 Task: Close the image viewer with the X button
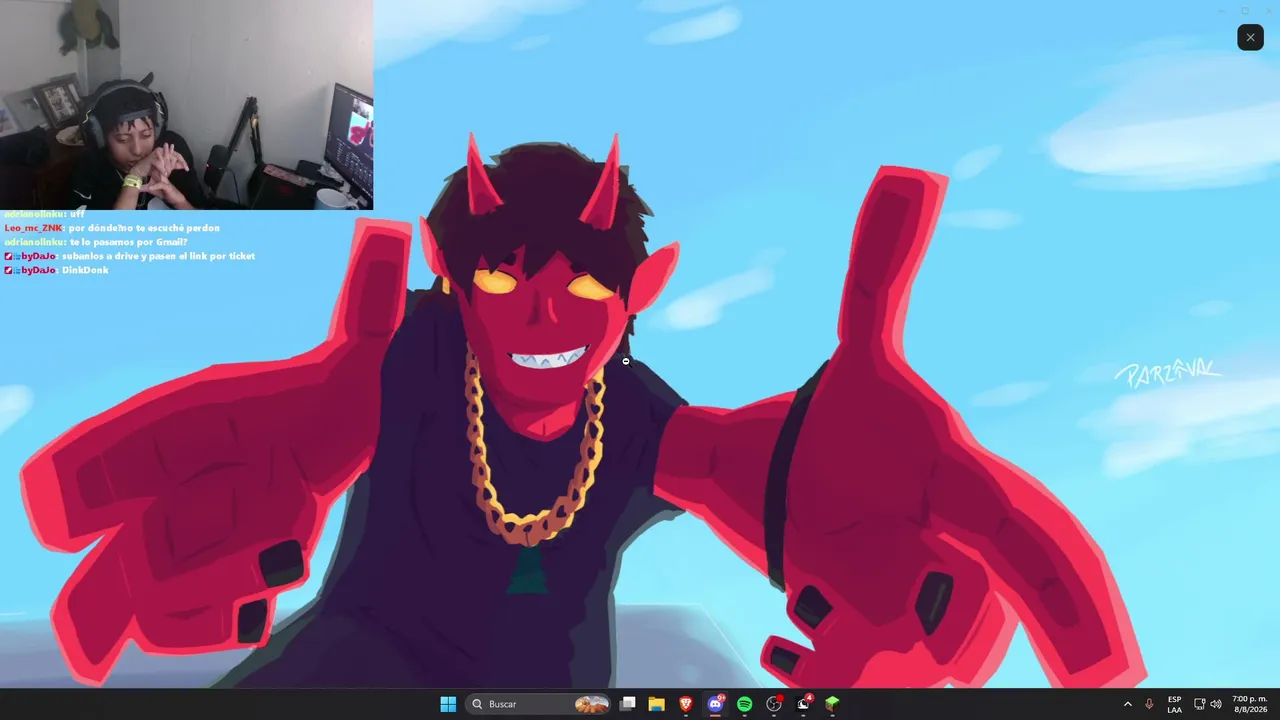pyautogui.click(x=1250, y=37)
